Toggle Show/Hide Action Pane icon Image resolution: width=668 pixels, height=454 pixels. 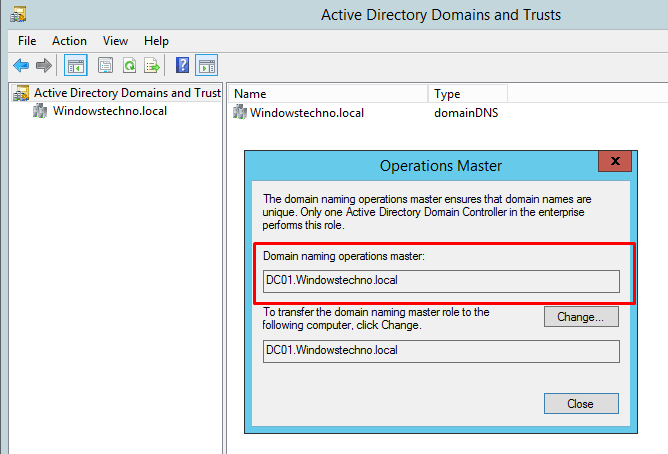[x=207, y=66]
